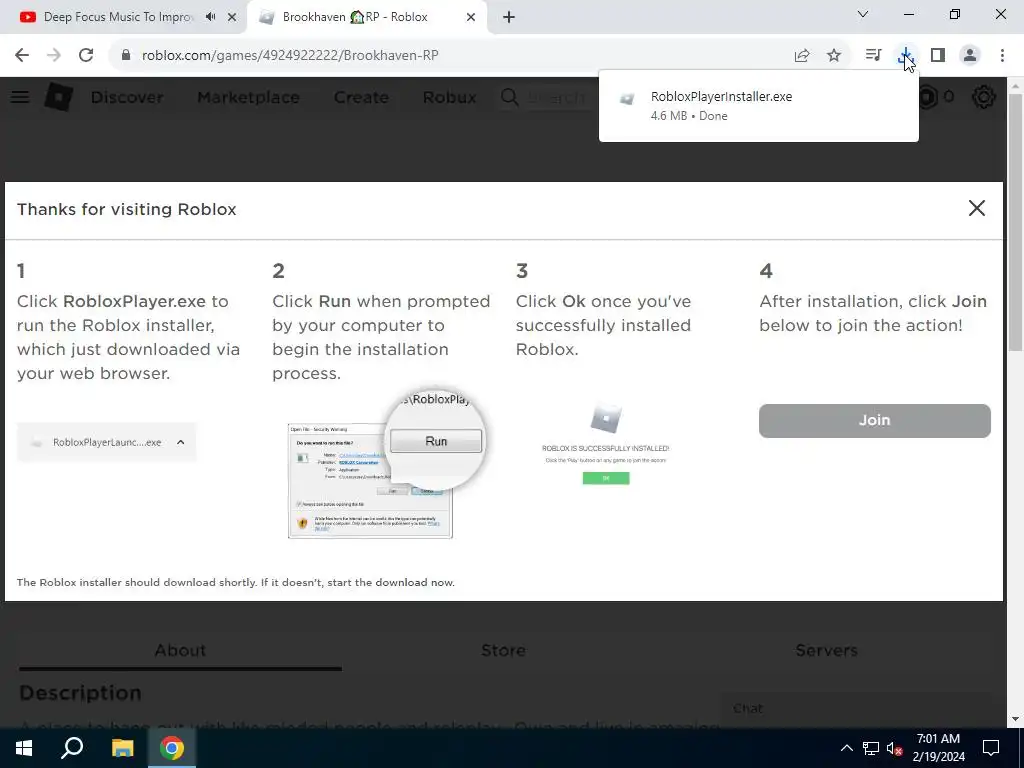Open File Explorer from taskbar

click(x=122, y=748)
